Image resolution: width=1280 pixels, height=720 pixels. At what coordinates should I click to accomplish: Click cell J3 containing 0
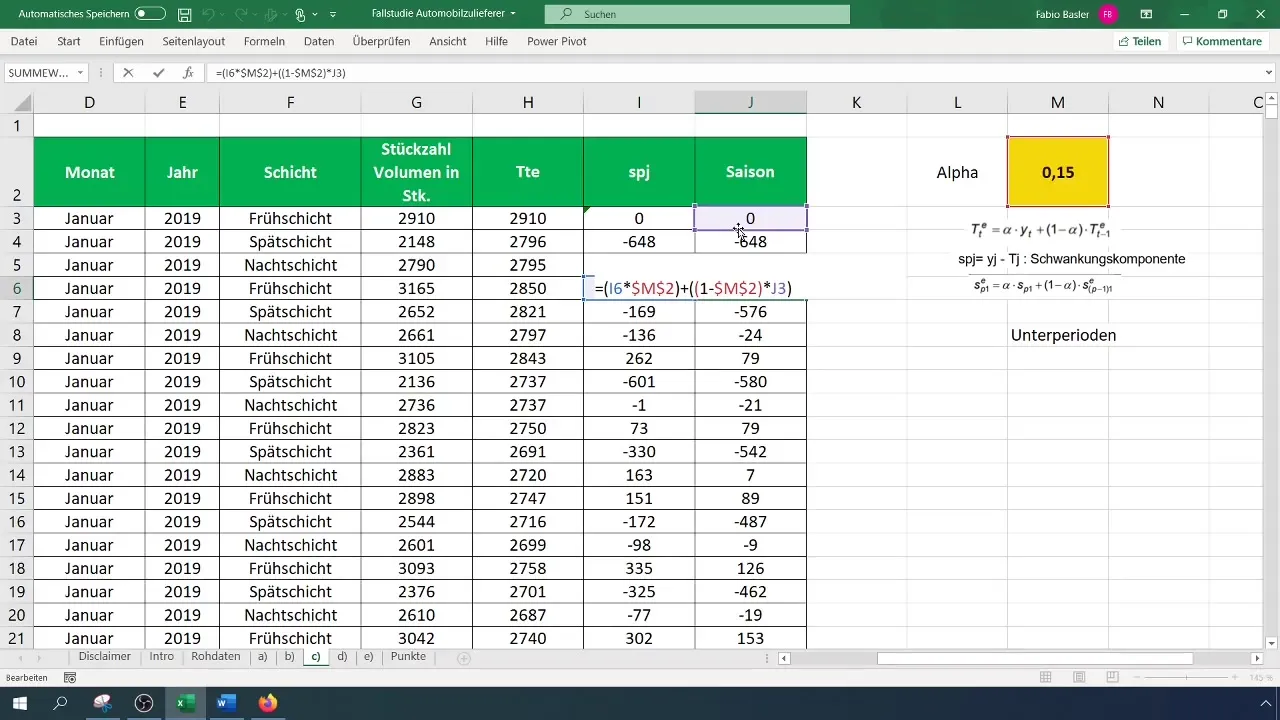point(750,218)
